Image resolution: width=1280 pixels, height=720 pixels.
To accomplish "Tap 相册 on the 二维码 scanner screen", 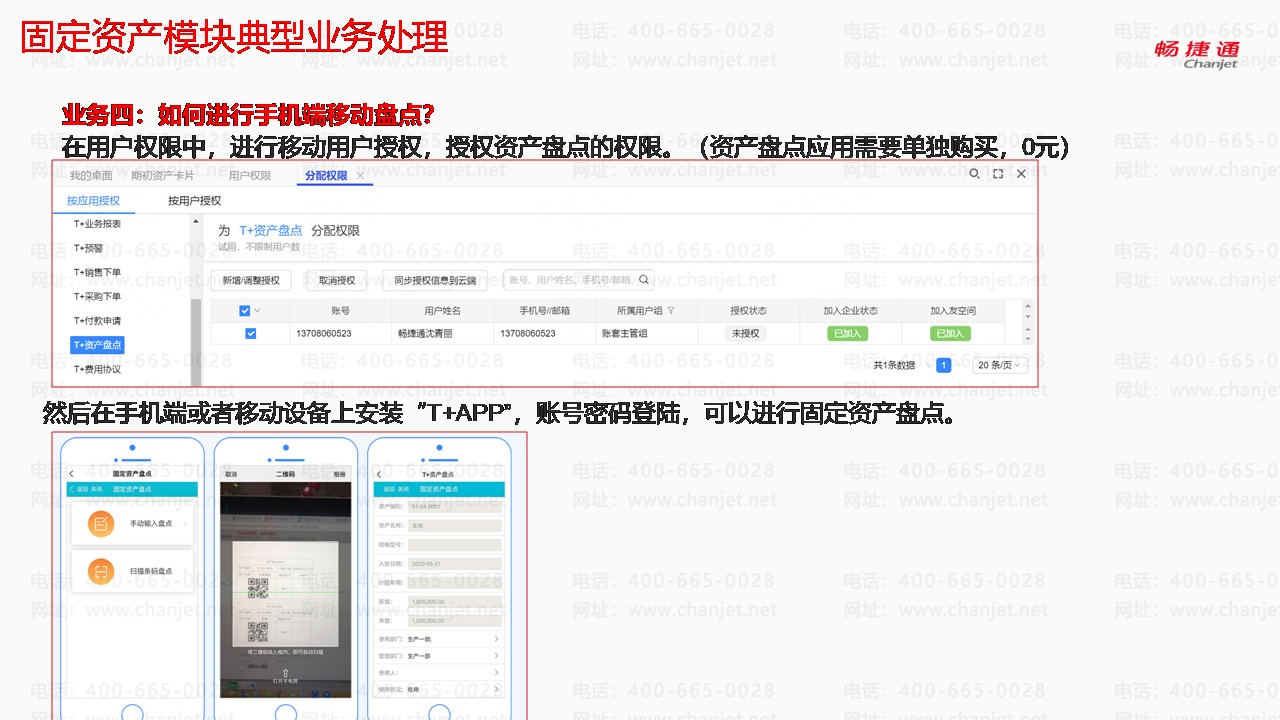I will coord(340,474).
